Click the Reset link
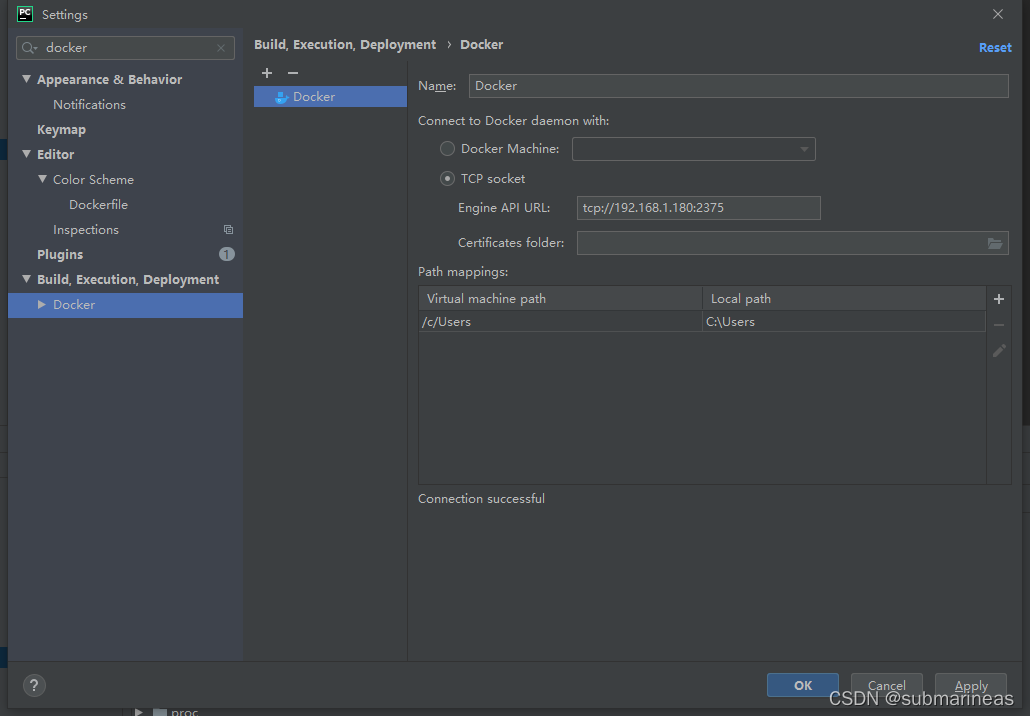The width and height of the screenshot is (1030, 716). (995, 48)
